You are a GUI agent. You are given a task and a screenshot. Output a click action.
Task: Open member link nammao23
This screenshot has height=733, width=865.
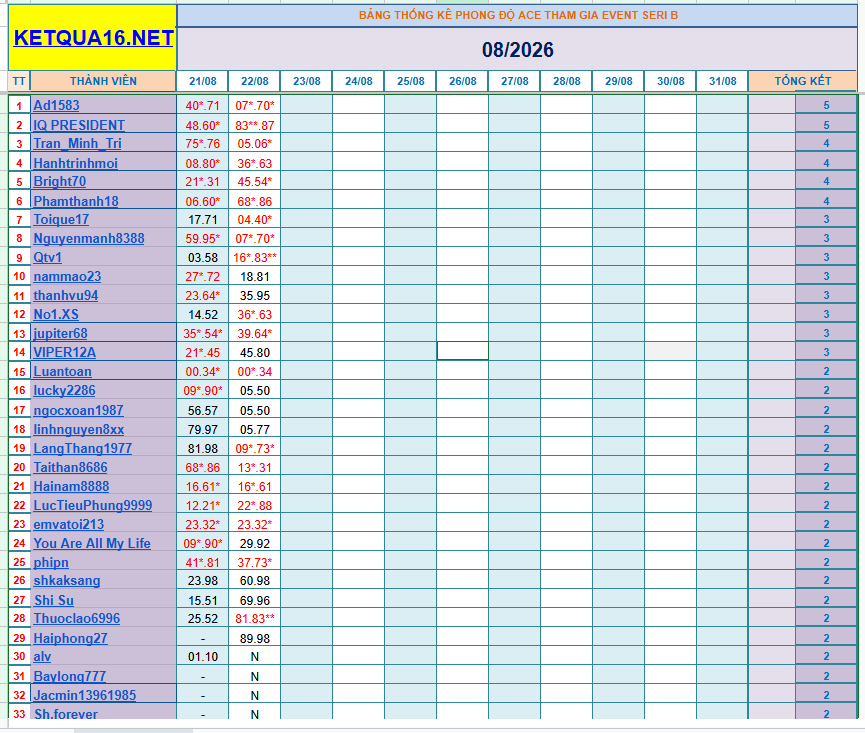[x=67, y=276]
